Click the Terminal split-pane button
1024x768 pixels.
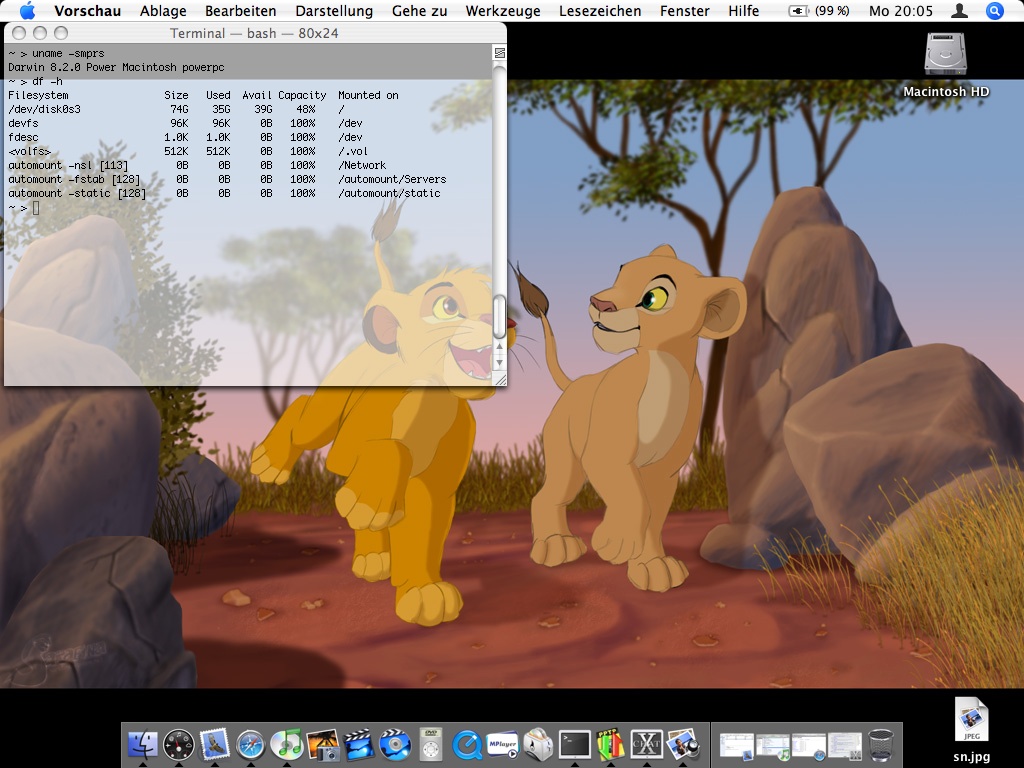click(500, 52)
